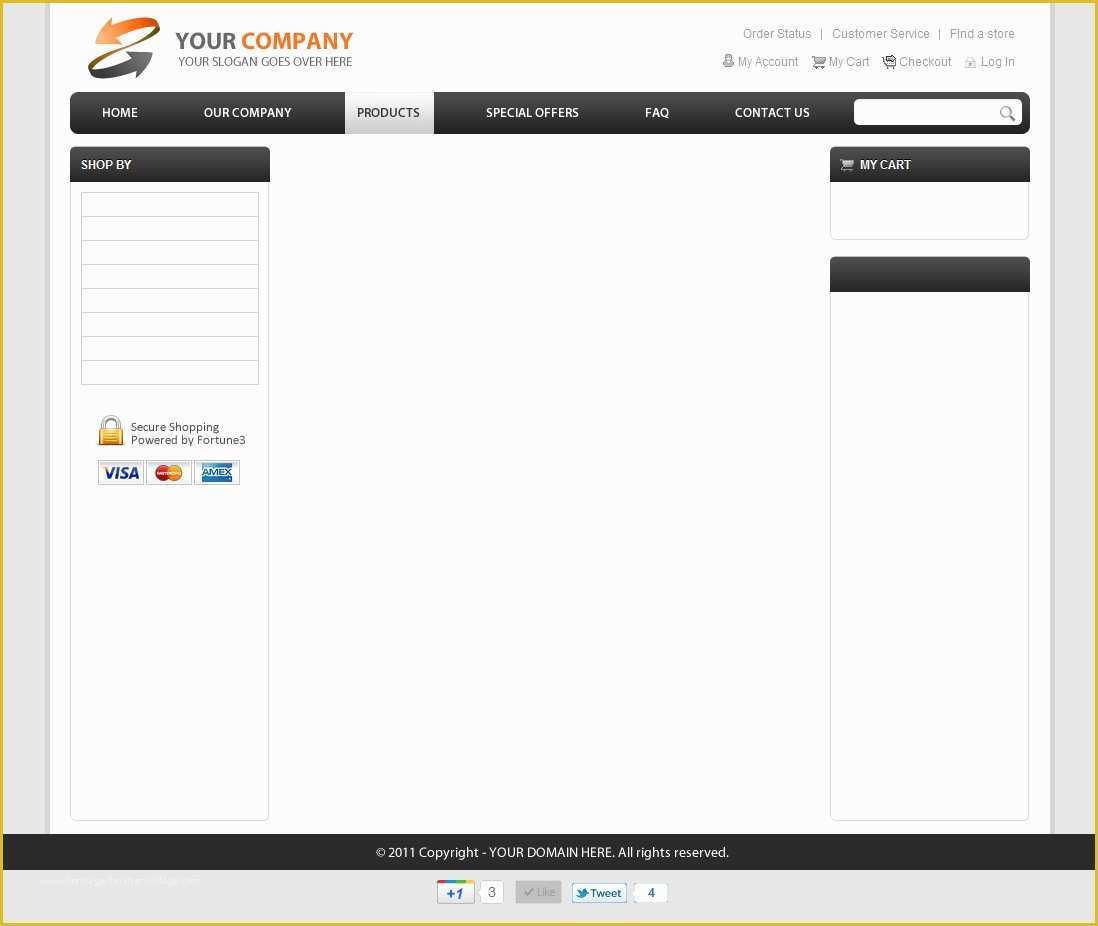The image size is (1098, 926).
Task: Click the Find a store link
Action: point(982,34)
